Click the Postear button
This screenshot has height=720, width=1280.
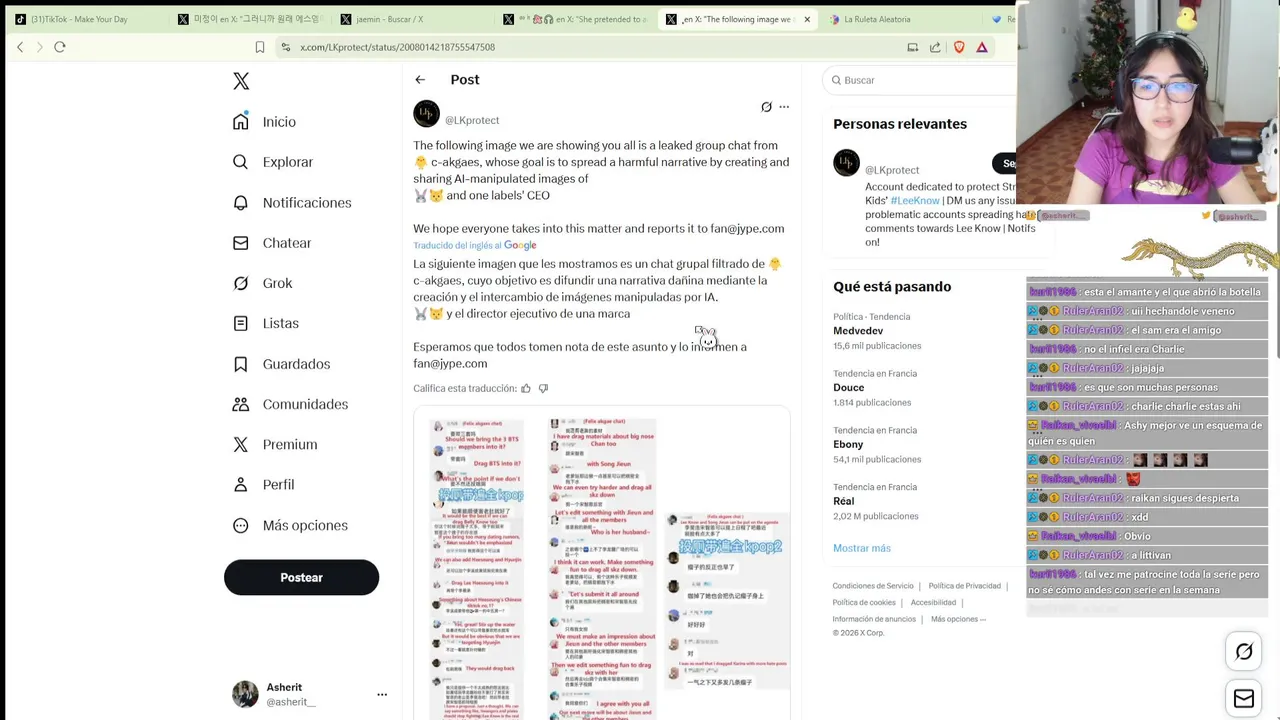click(x=301, y=577)
